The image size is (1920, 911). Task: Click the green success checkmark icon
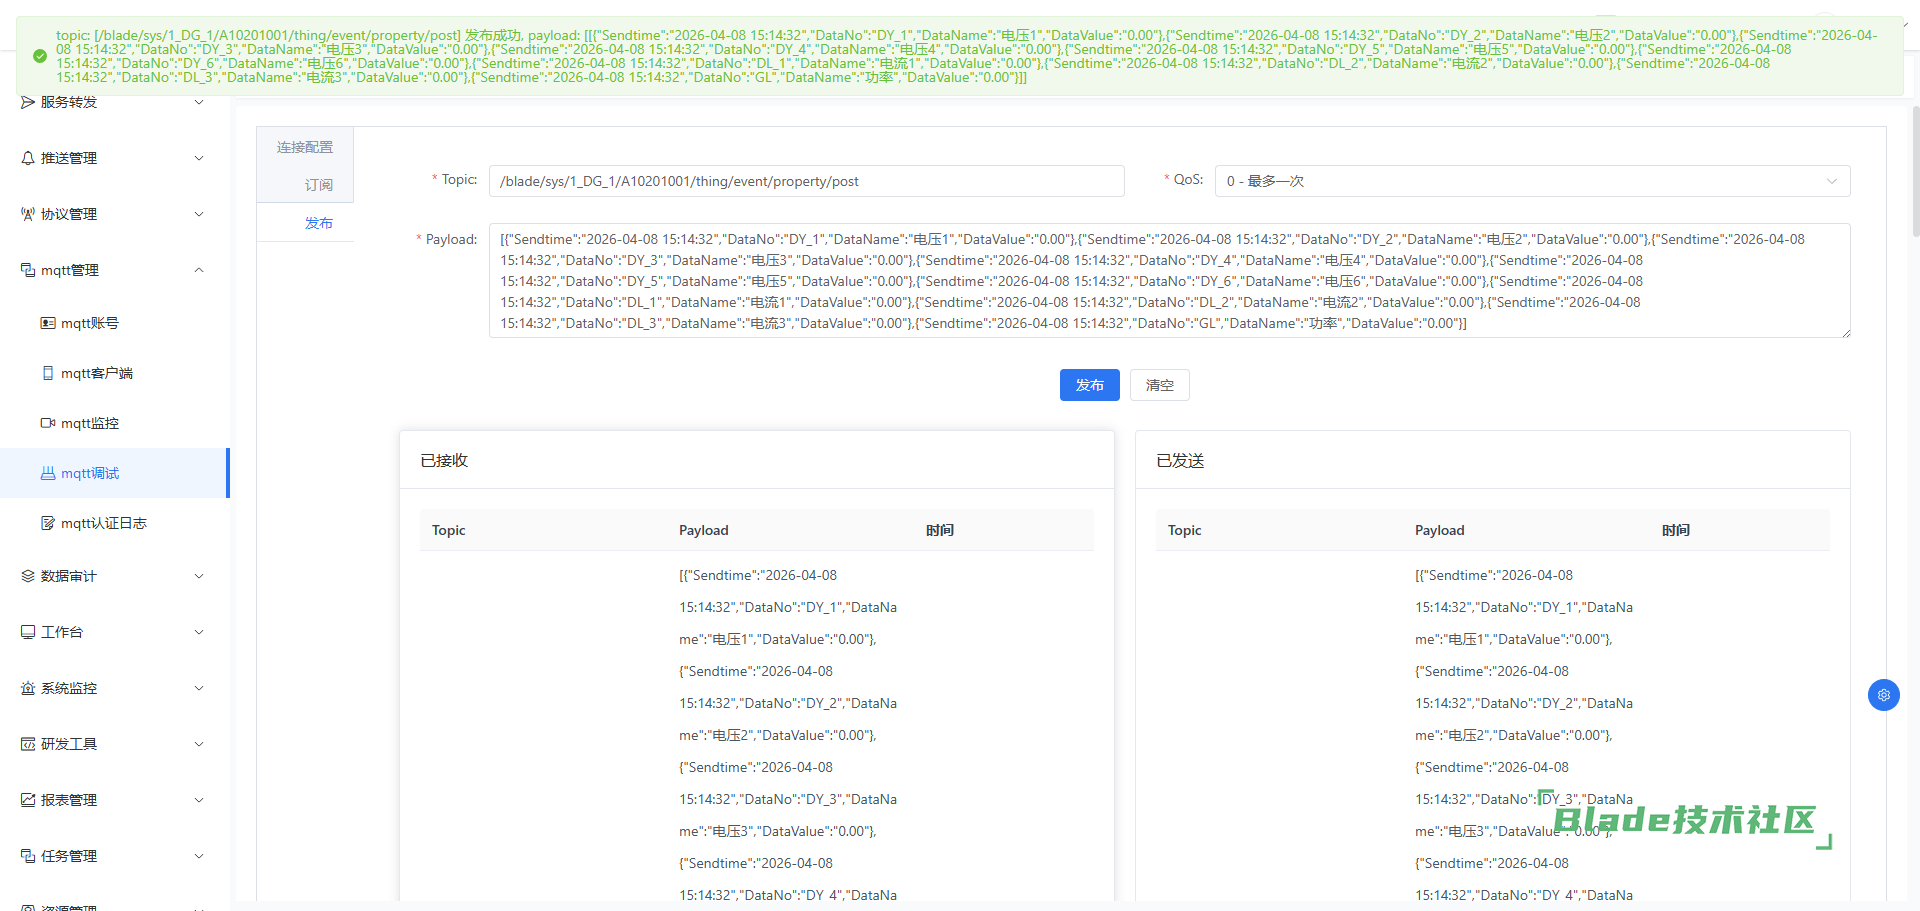pyautogui.click(x=40, y=56)
